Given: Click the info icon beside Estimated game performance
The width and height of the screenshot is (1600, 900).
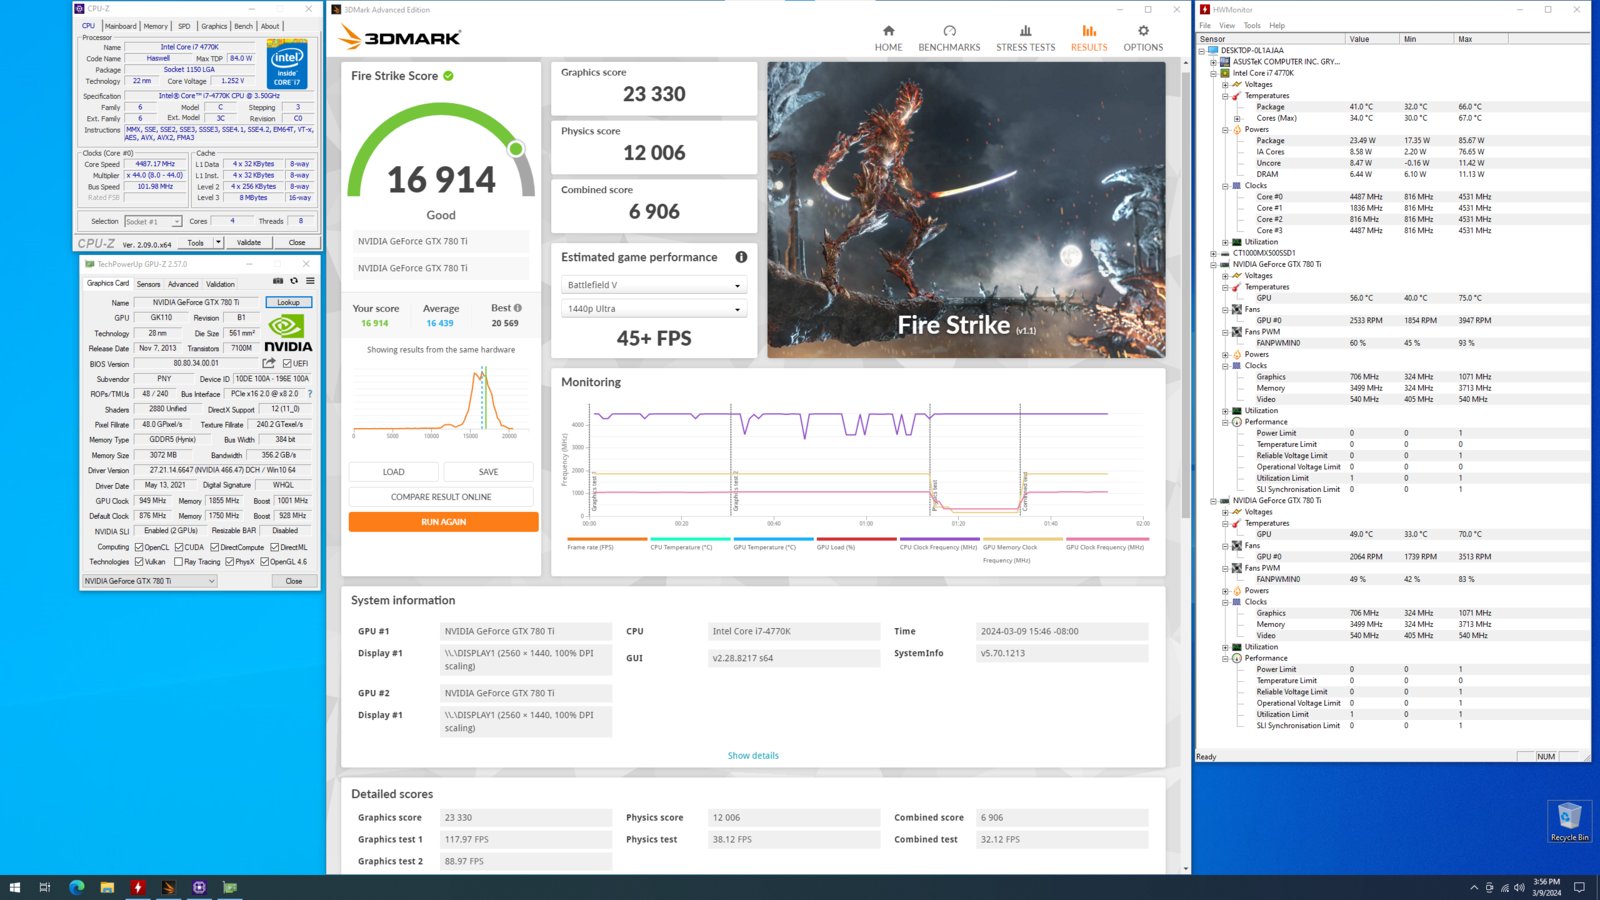Looking at the screenshot, I should 741,257.
